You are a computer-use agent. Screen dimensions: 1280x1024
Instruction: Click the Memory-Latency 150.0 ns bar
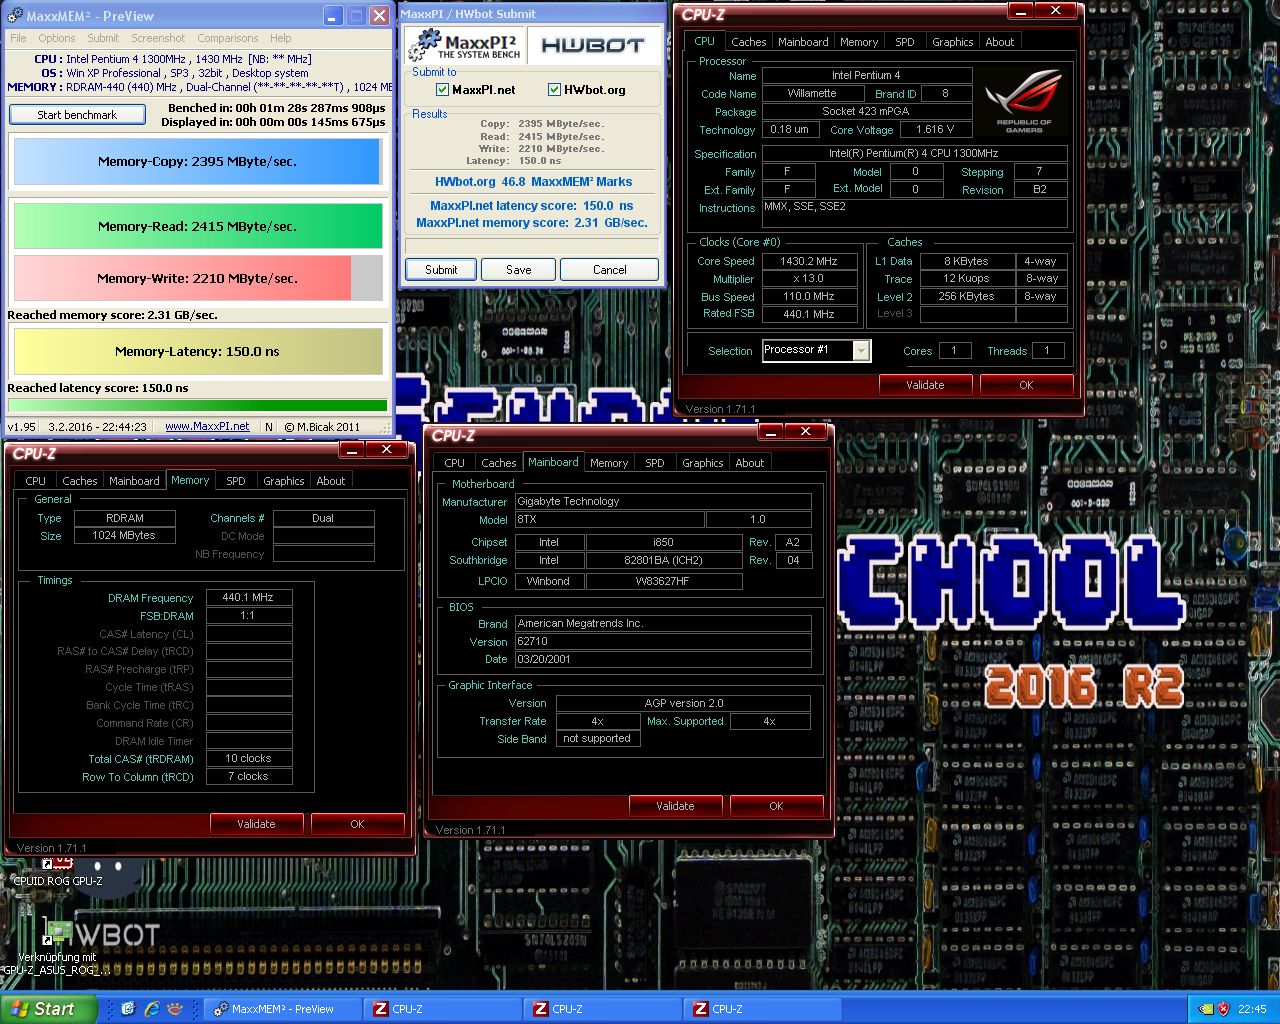coord(197,352)
